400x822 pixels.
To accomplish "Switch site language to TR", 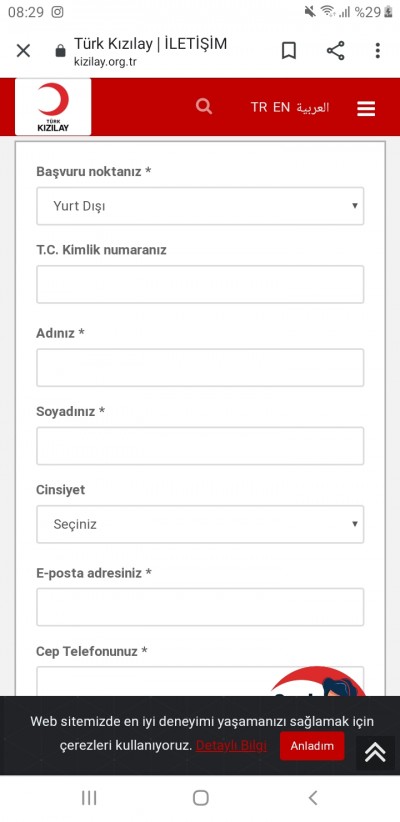I will [259, 107].
